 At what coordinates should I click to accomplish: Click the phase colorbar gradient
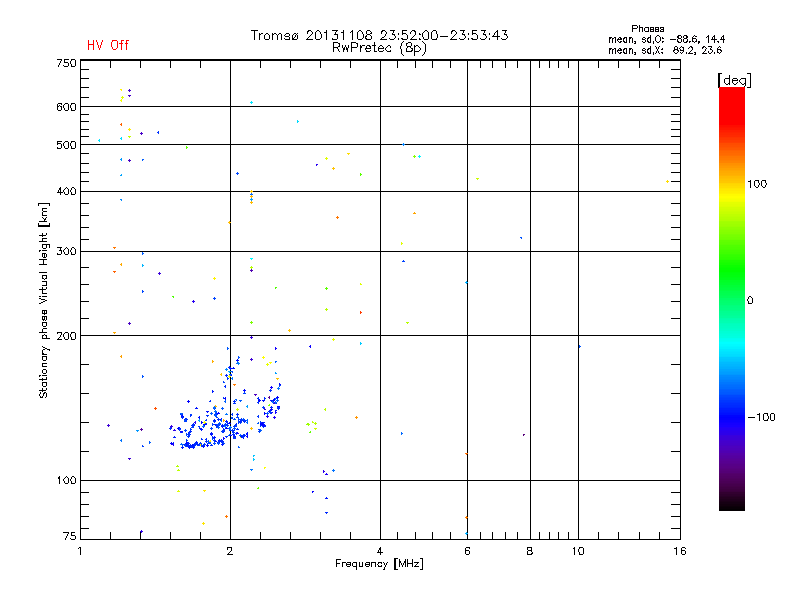click(x=732, y=298)
